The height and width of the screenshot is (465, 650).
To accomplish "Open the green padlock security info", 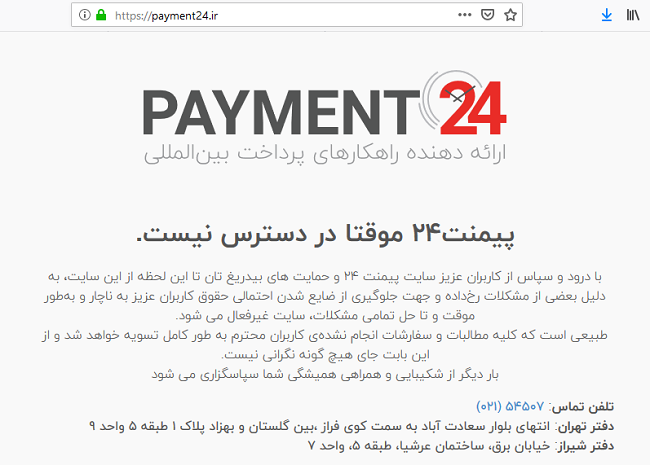I will click(x=101, y=15).
